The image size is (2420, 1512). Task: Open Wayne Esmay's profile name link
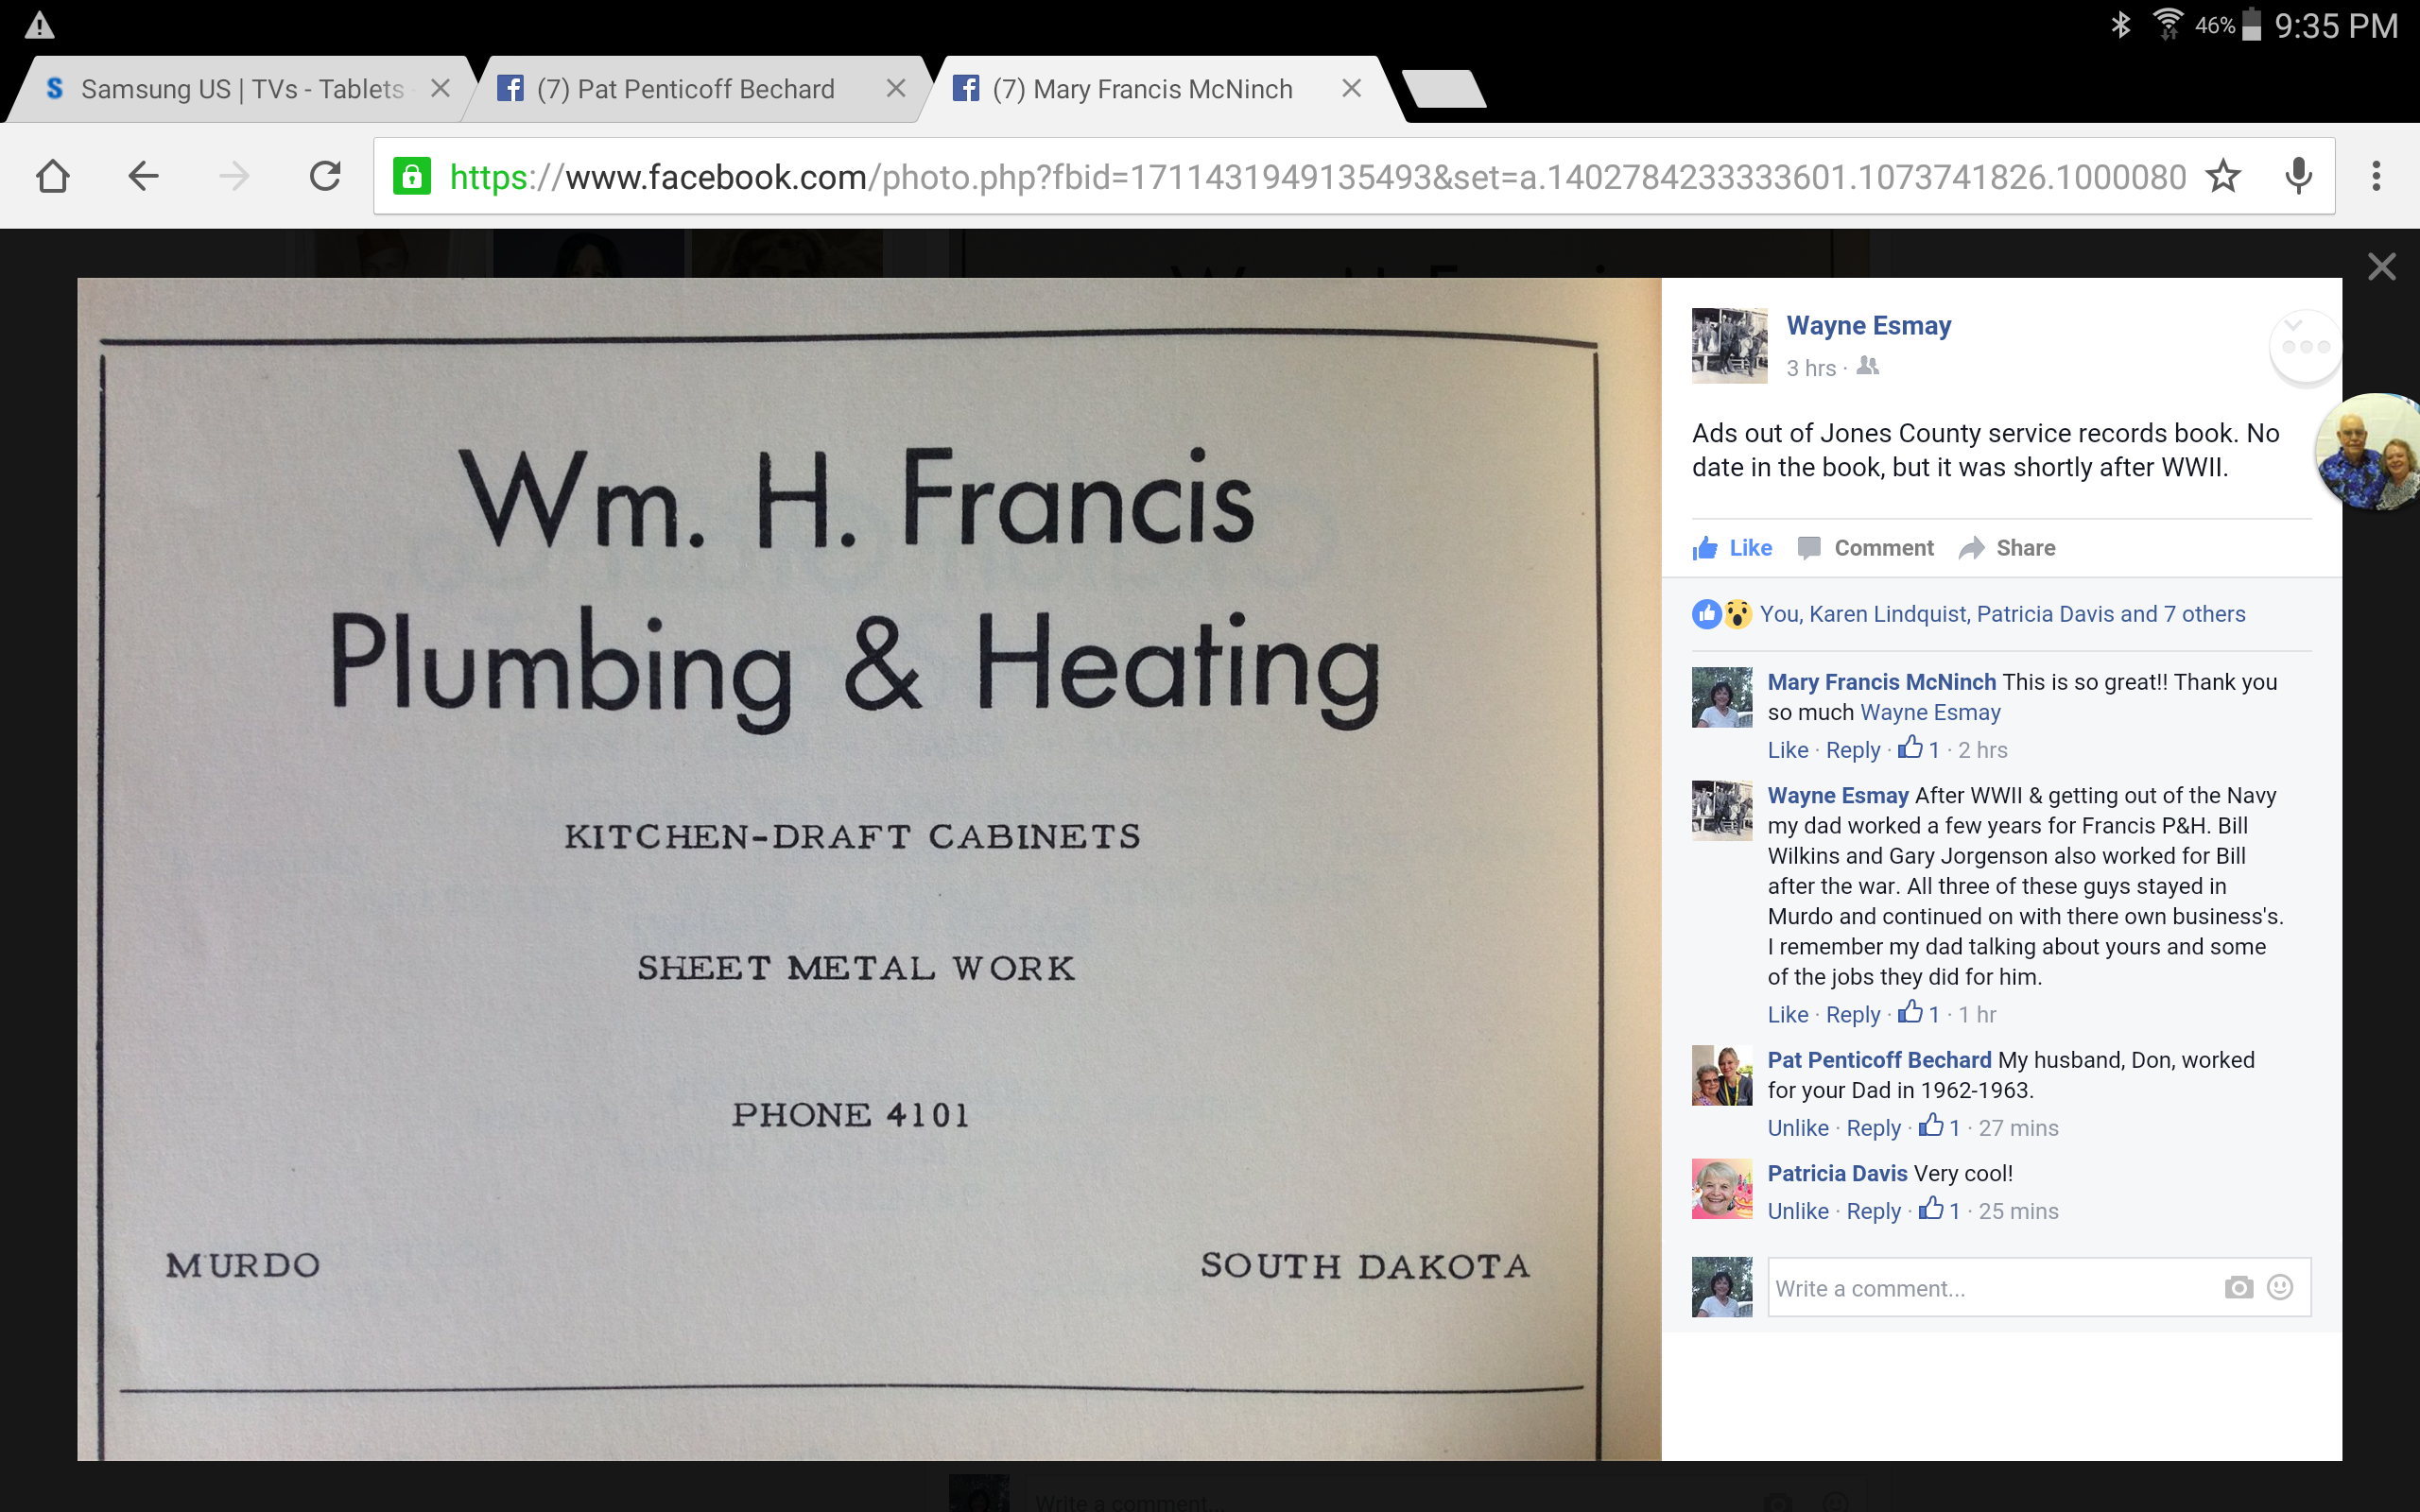point(1868,326)
